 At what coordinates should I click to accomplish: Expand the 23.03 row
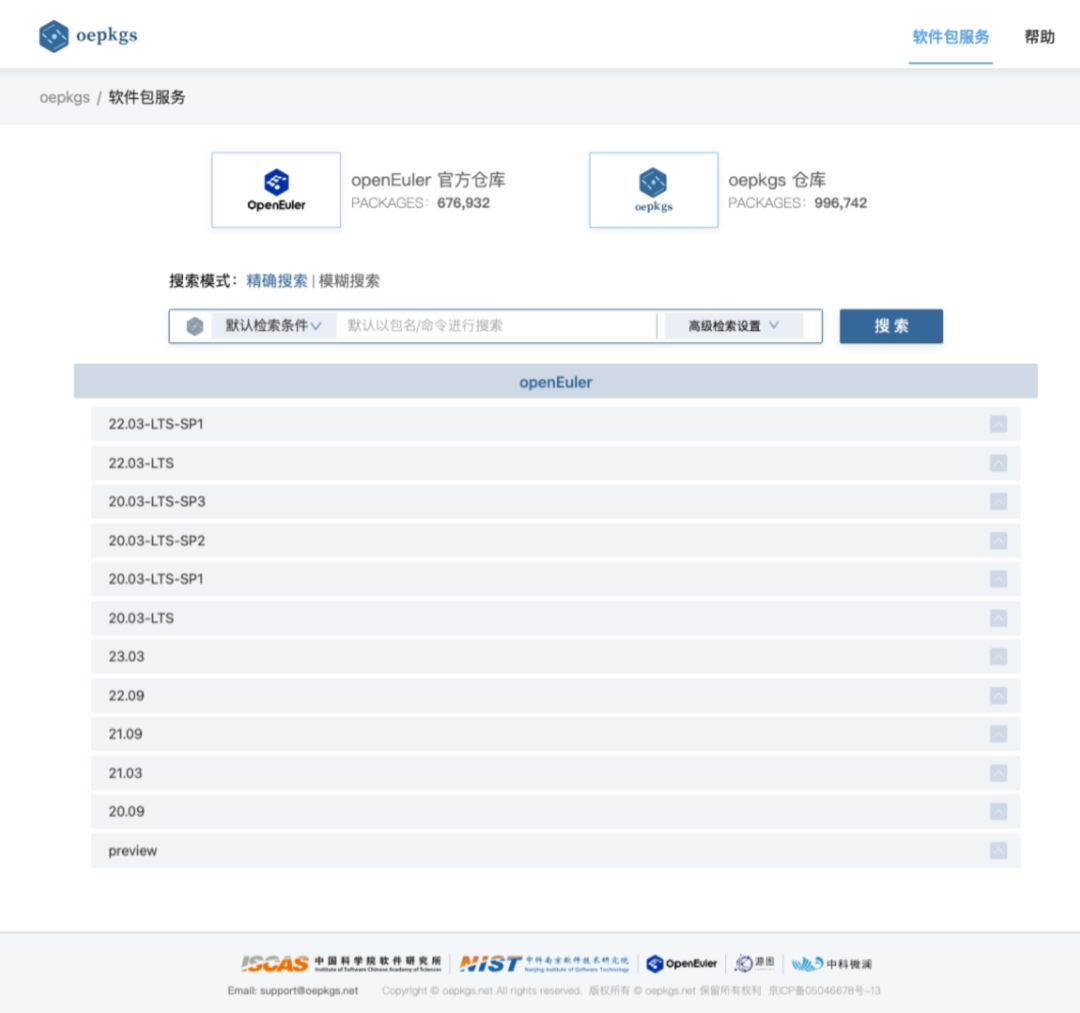[556, 656]
